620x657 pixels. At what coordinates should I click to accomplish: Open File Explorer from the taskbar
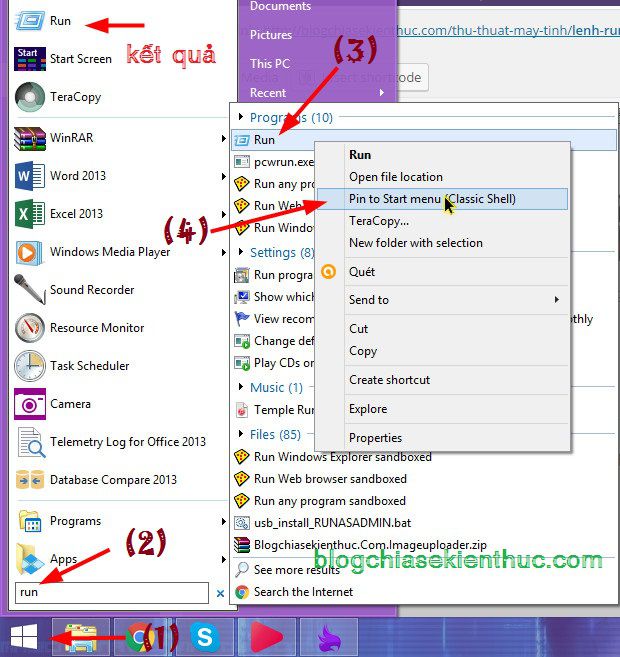point(81,637)
